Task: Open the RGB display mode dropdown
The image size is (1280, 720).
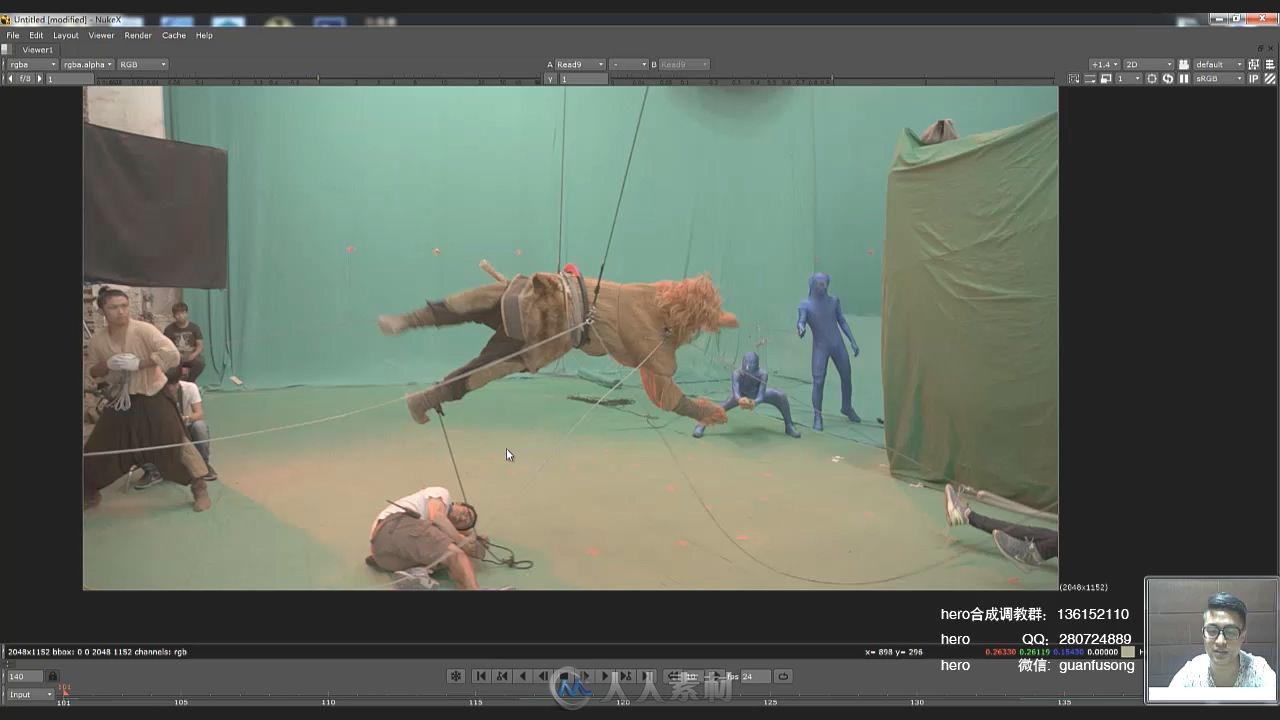Action: (x=143, y=64)
